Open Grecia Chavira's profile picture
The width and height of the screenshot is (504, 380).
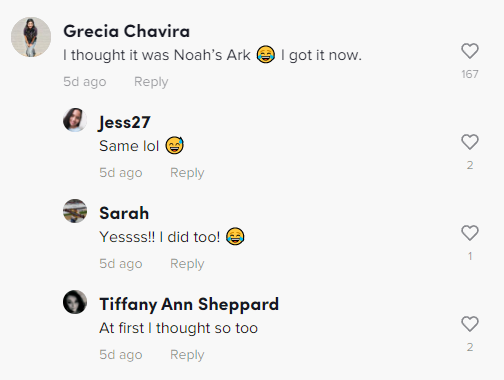click(x=31, y=37)
